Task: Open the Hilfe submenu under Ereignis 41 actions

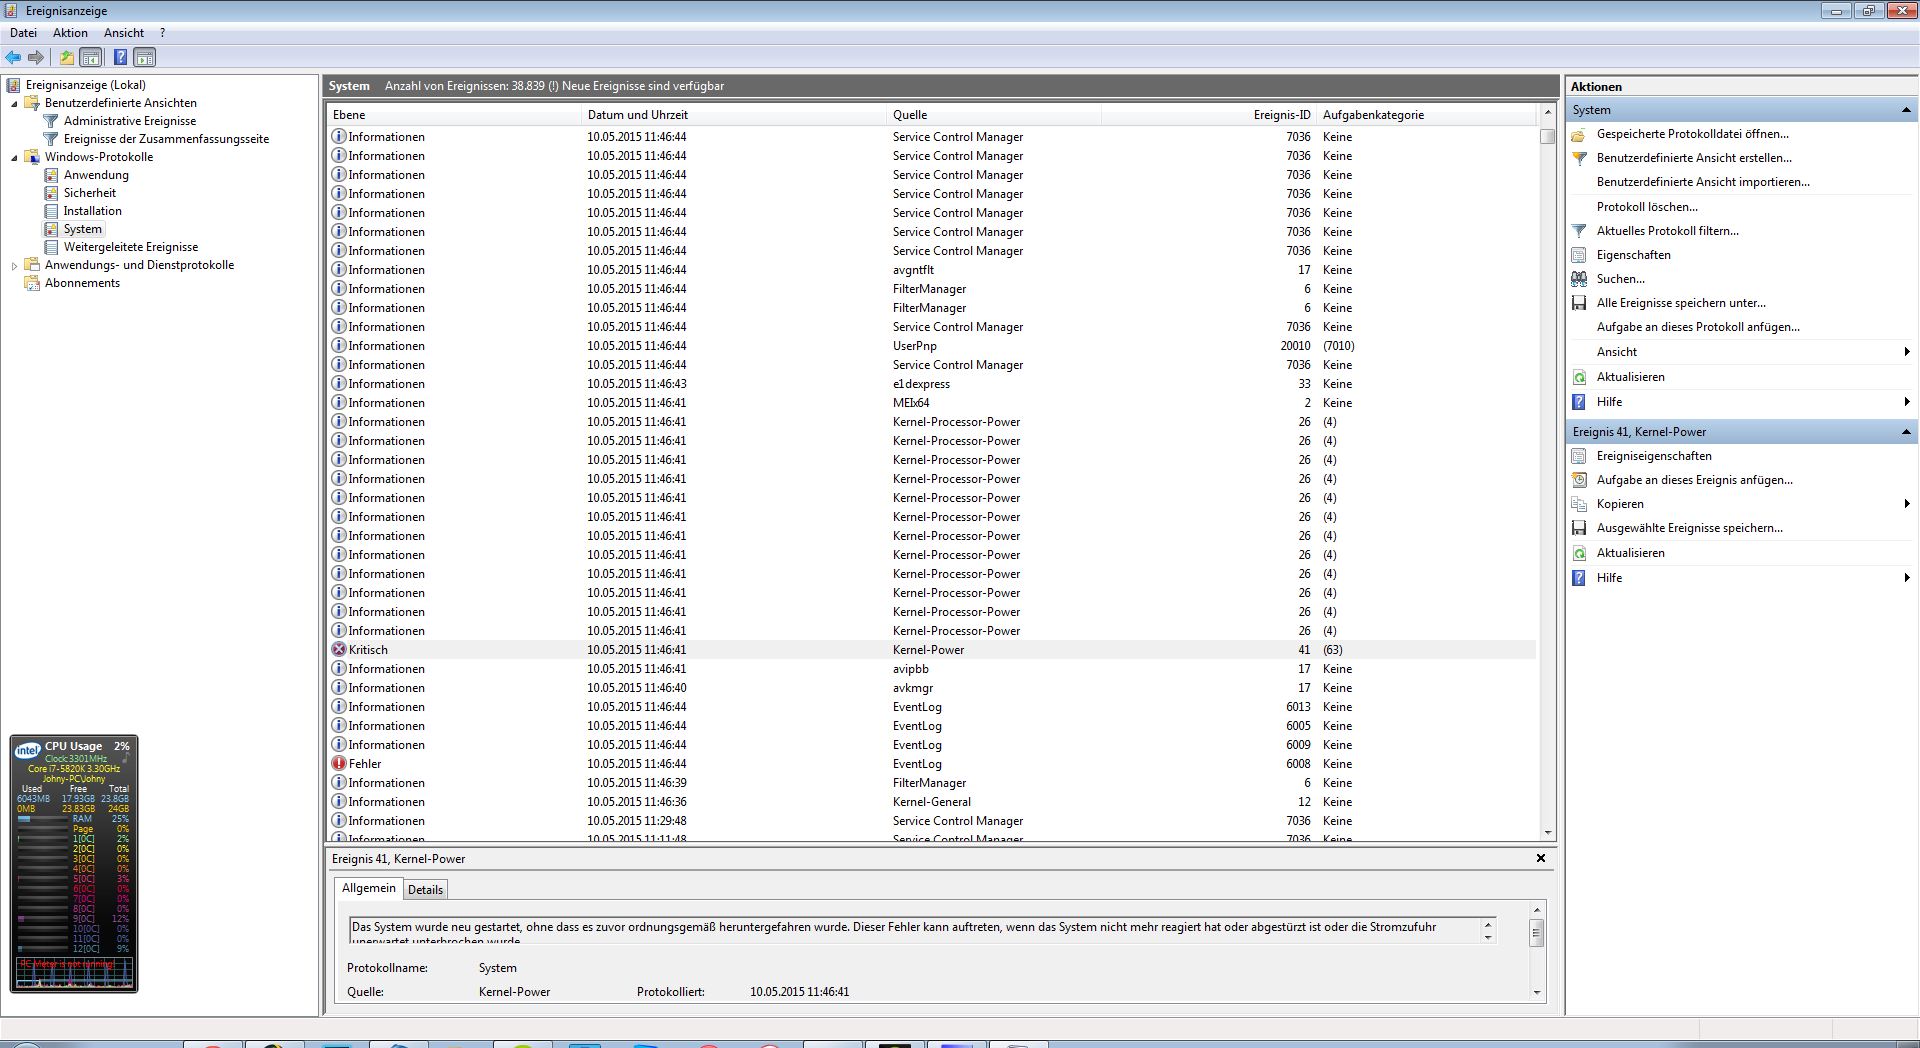Action: [1740, 578]
